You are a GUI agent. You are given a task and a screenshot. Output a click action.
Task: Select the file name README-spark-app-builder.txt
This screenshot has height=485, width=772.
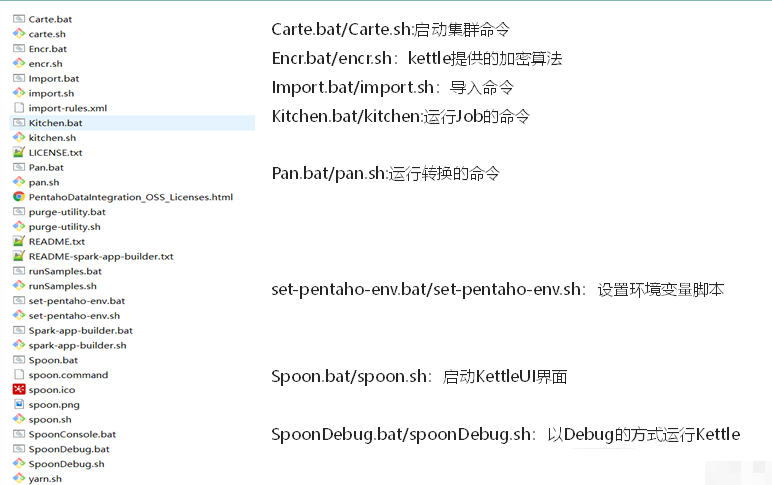click(101, 256)
